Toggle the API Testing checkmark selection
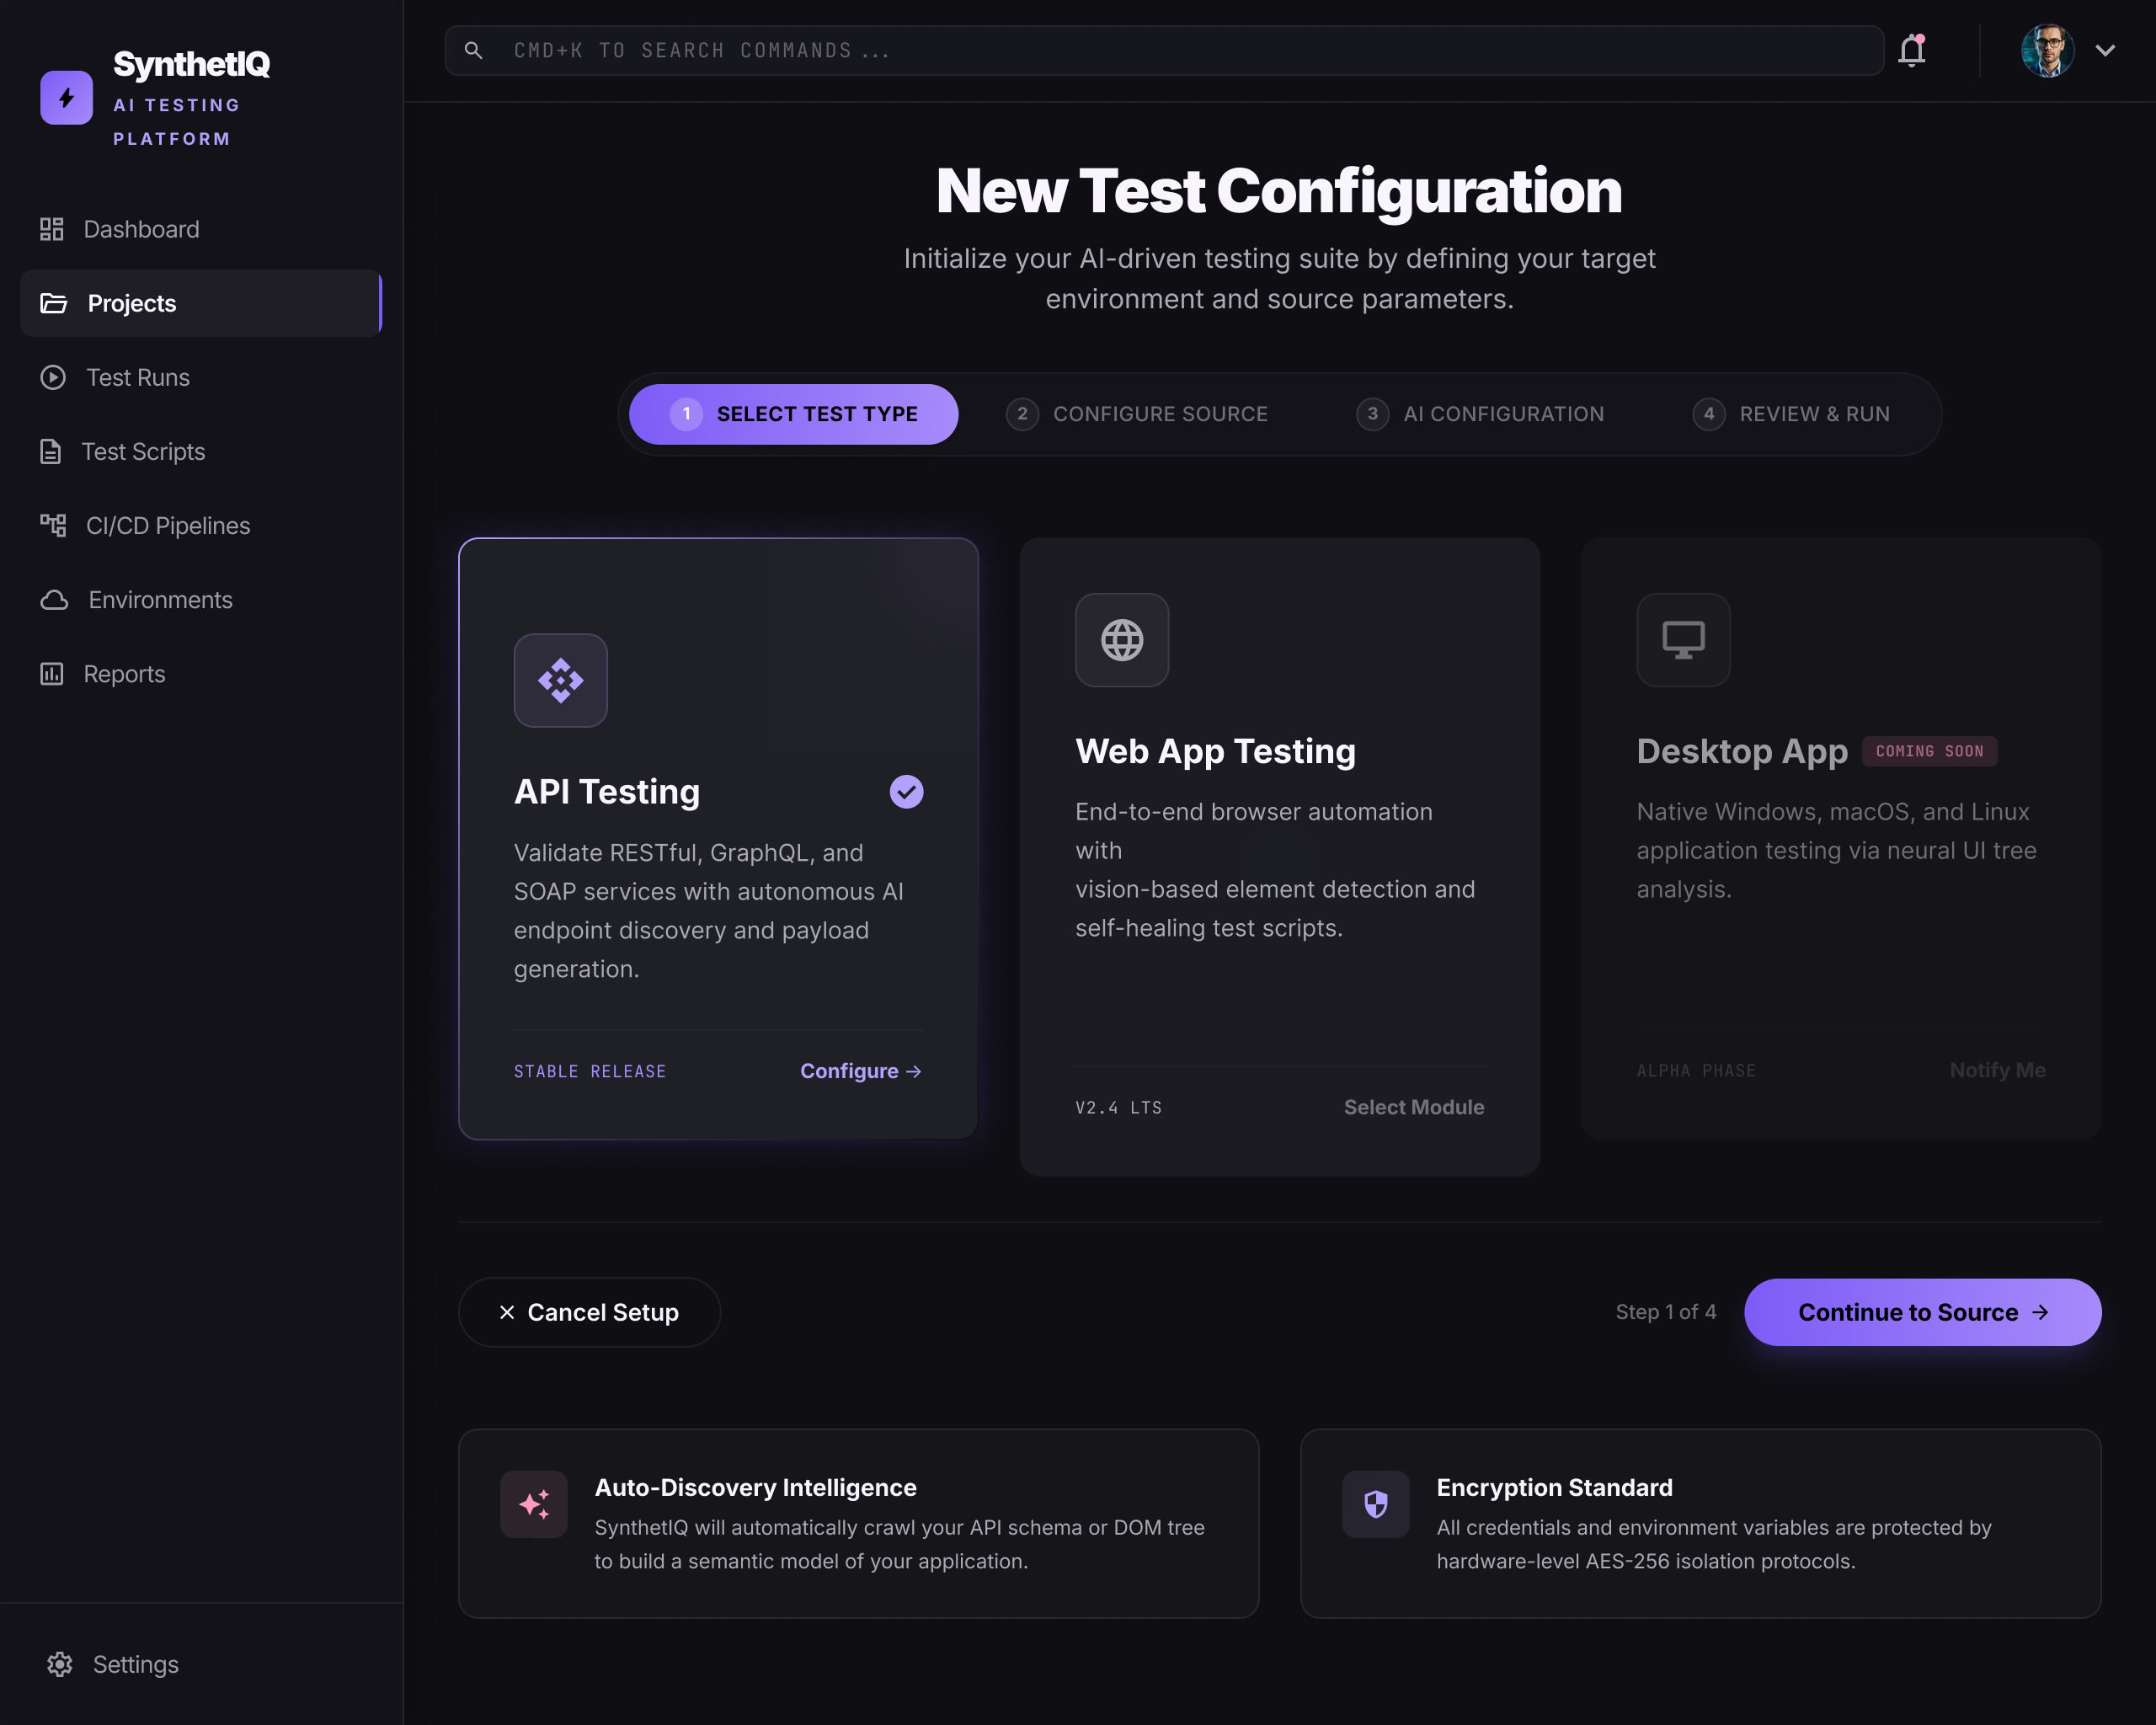Screen dimensions: 2156x1725 pyautogui.click(x=905, y=791)
